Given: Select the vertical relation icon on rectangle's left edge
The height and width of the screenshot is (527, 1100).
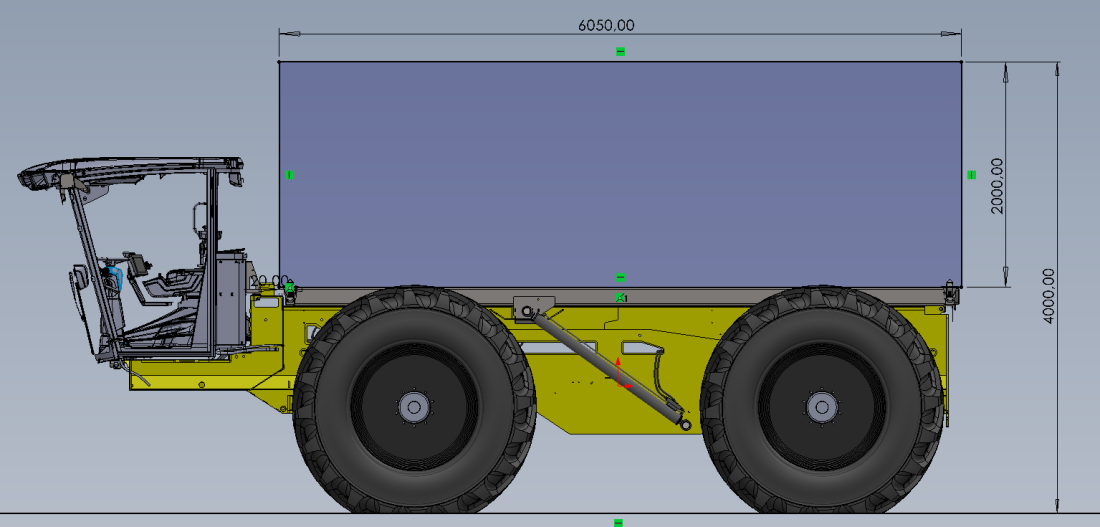Looking at the screenshot, I should coord(289,175).
